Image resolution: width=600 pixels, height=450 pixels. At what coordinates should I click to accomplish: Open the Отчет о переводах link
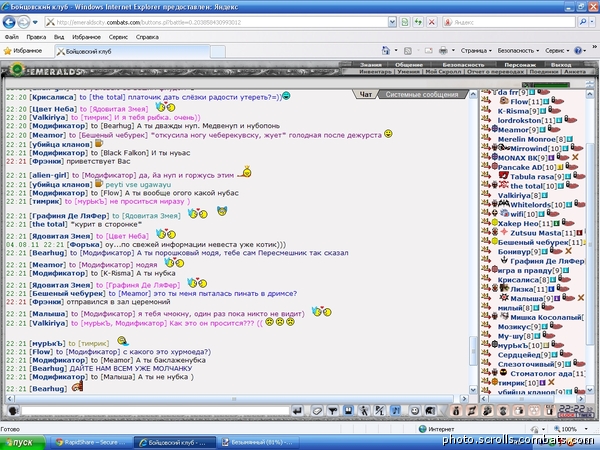coord(496,72)
